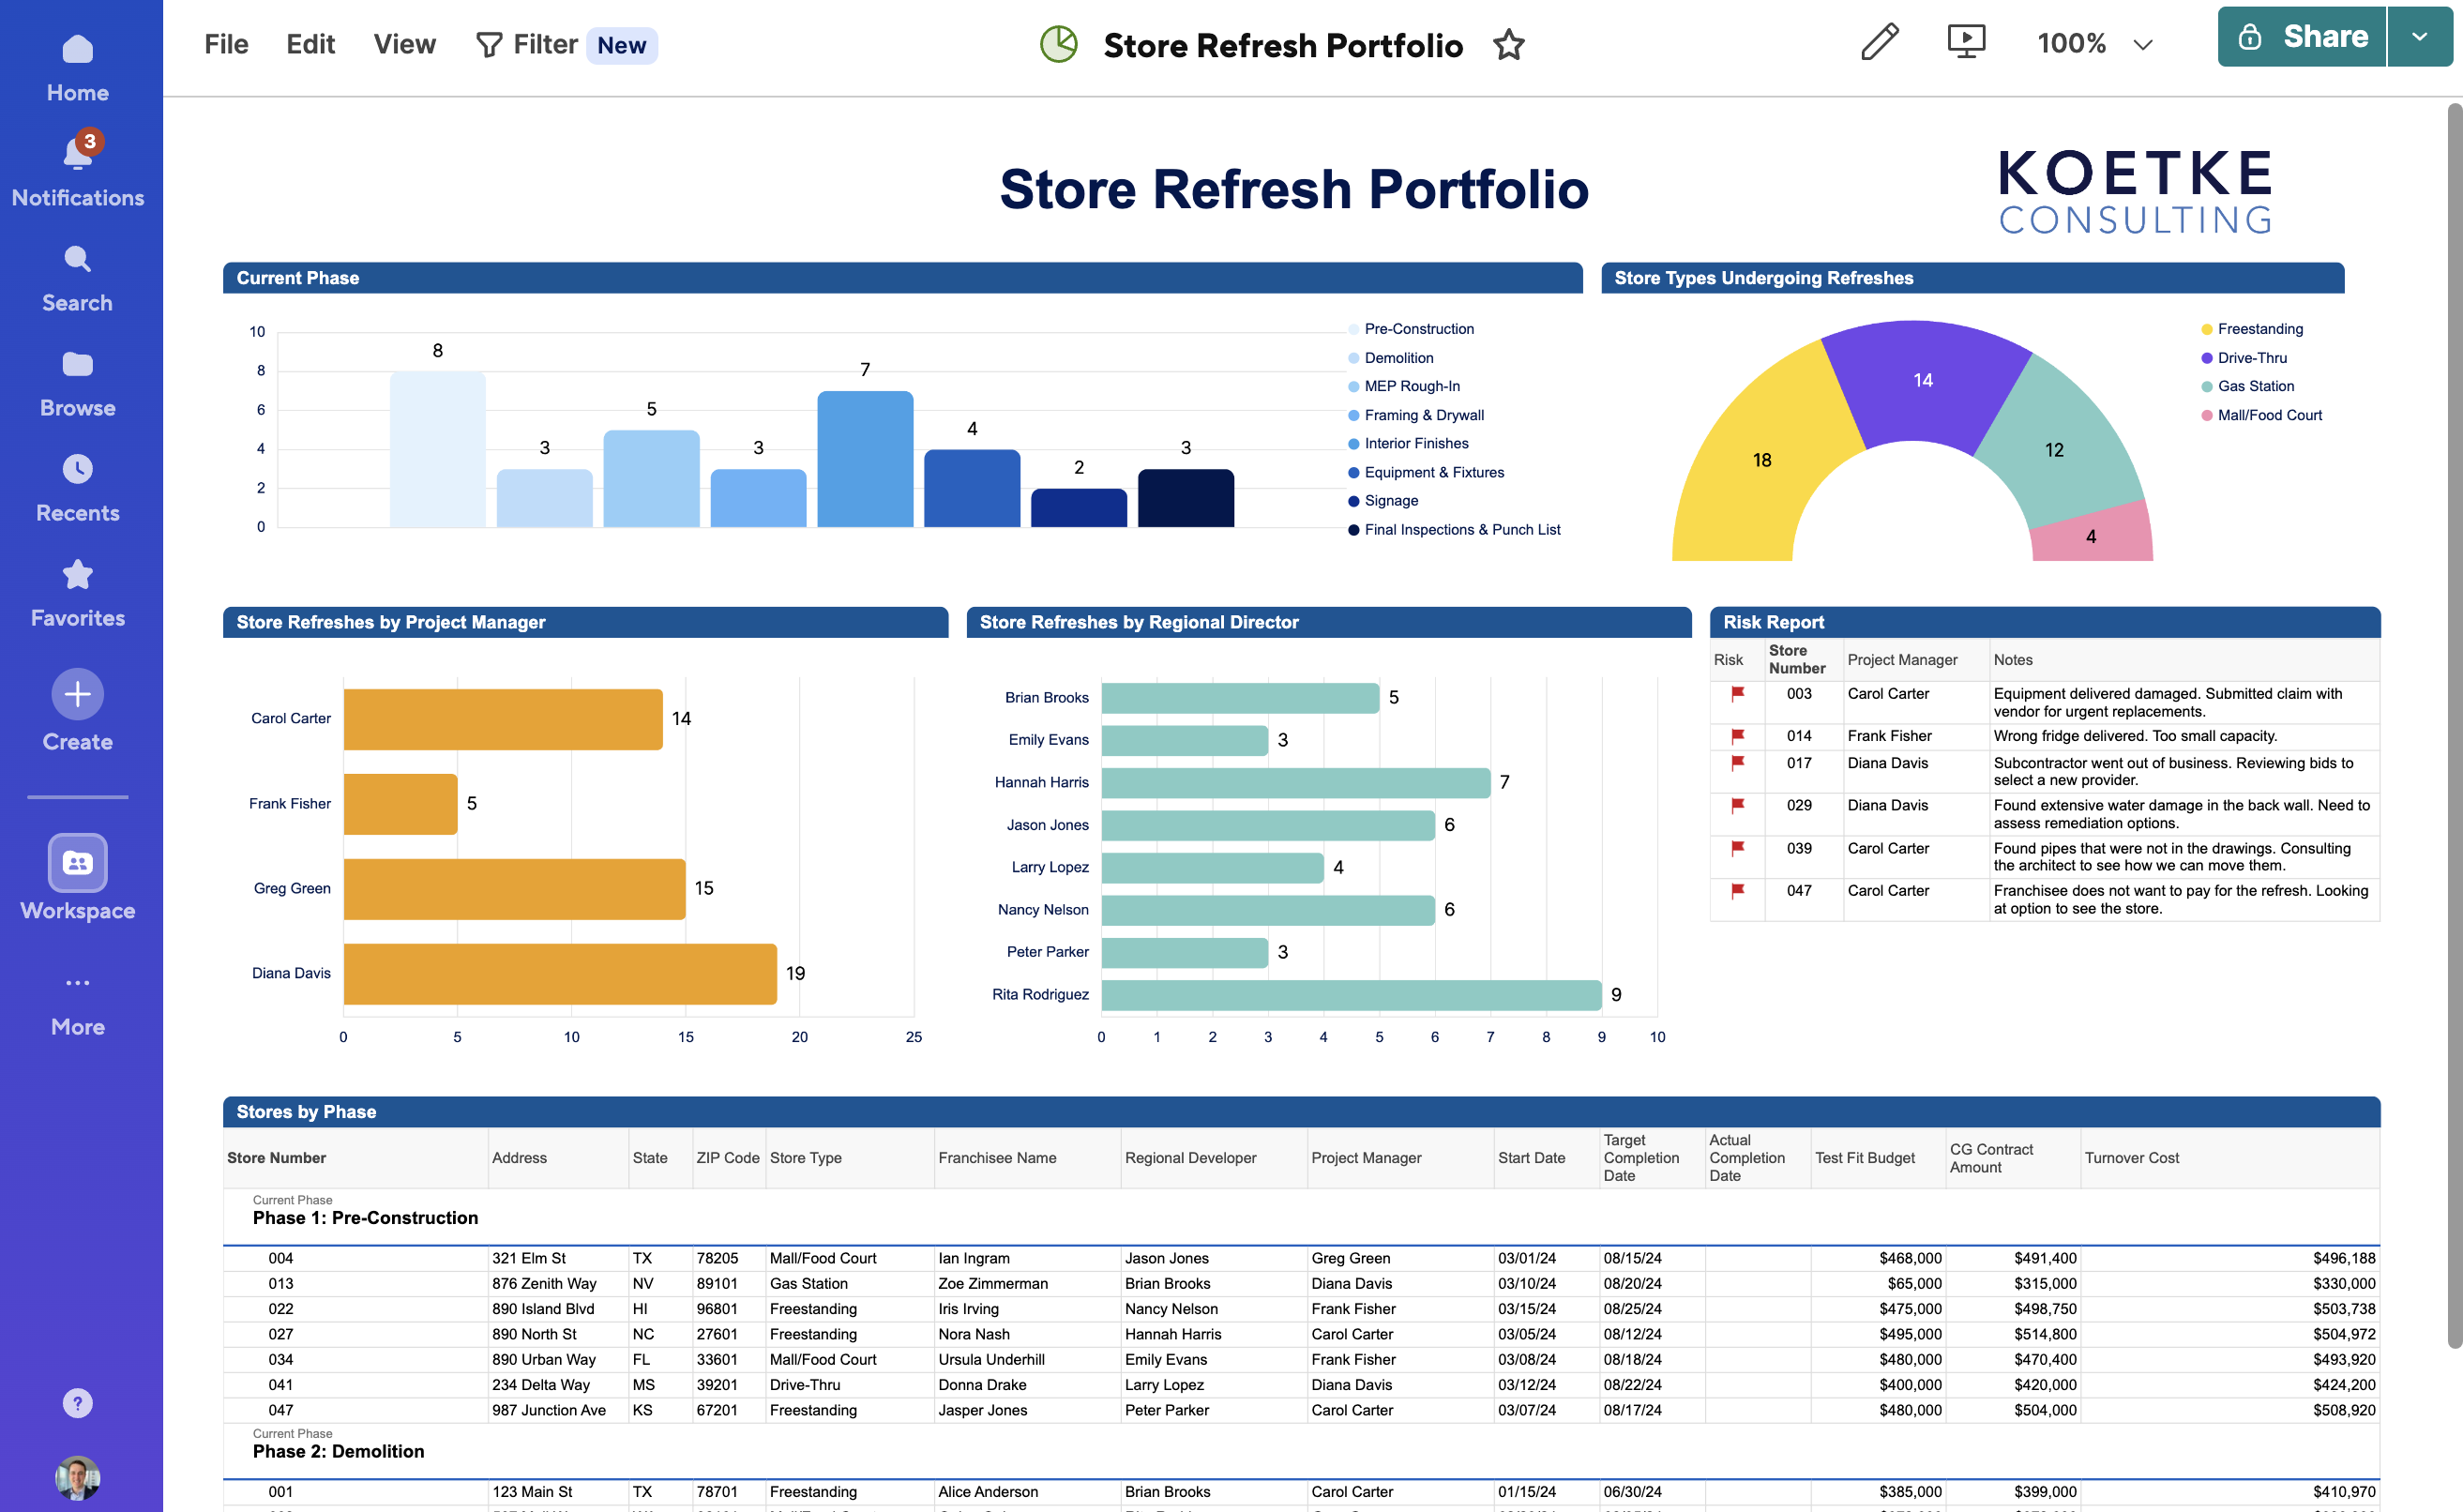Click the Search magnifier icon
The width and height of the screenshot is (2463, 1512).
77,260
